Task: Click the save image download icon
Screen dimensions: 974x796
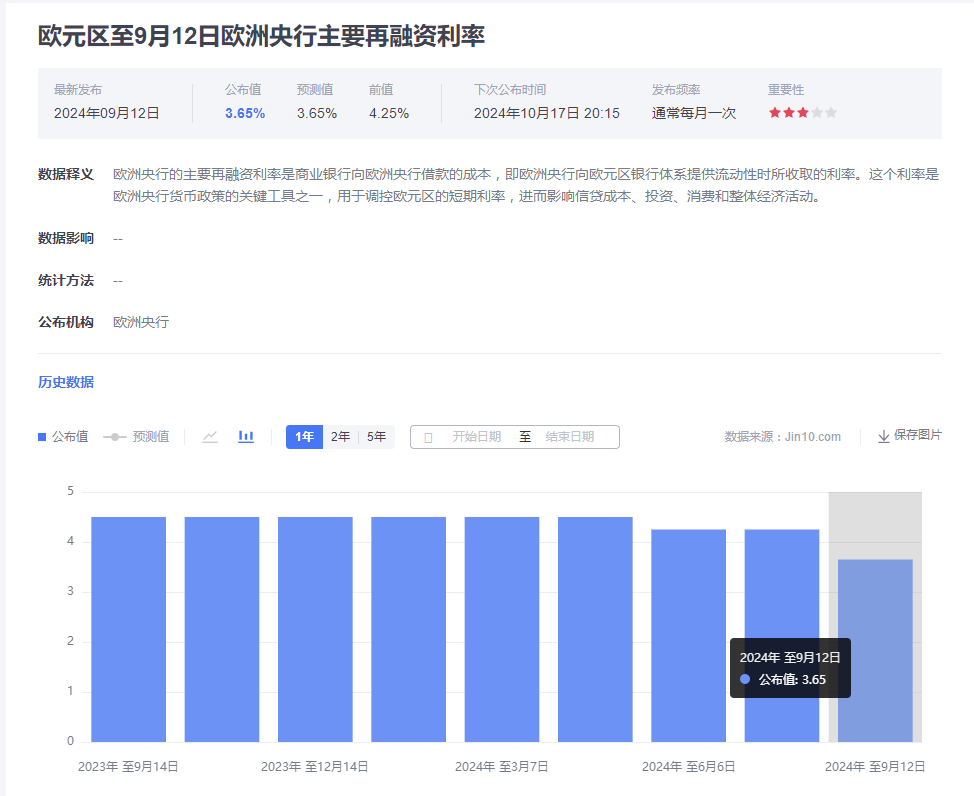Action: [x=884, y=437]
